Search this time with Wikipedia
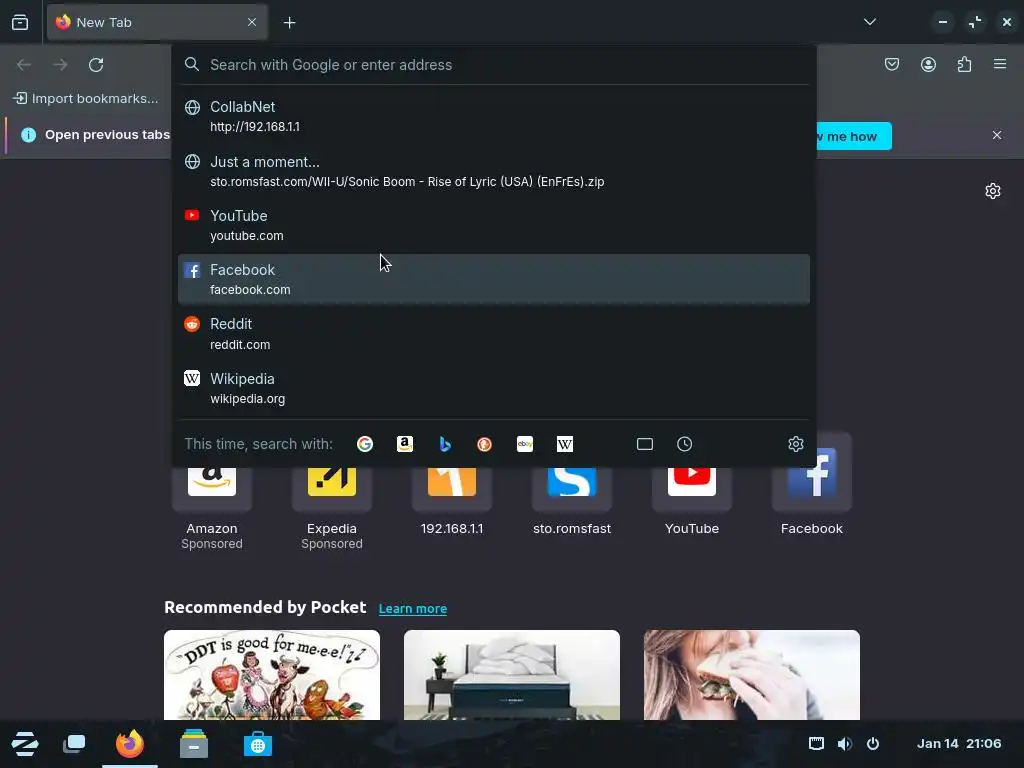The width and height of the screenshot is (1024, 768). pos(565,444)
